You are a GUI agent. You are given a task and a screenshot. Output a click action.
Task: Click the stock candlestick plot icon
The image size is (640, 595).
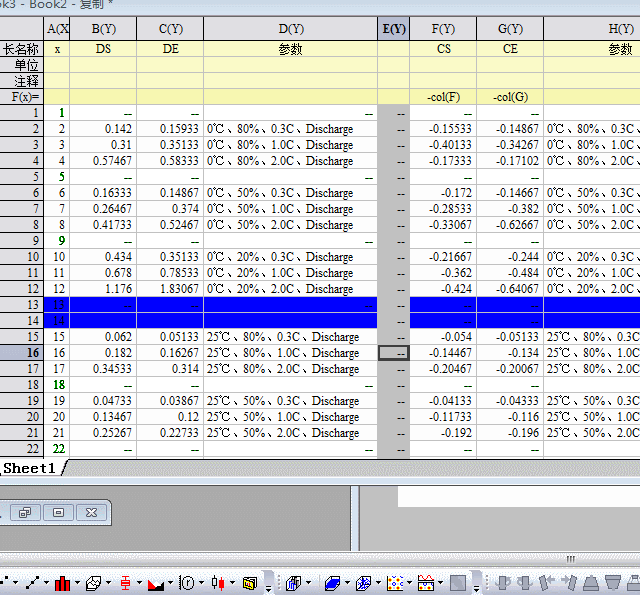point(219,582)
